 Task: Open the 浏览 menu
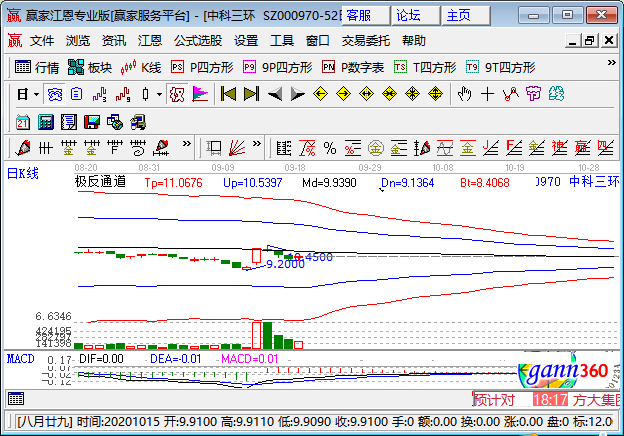78,41
